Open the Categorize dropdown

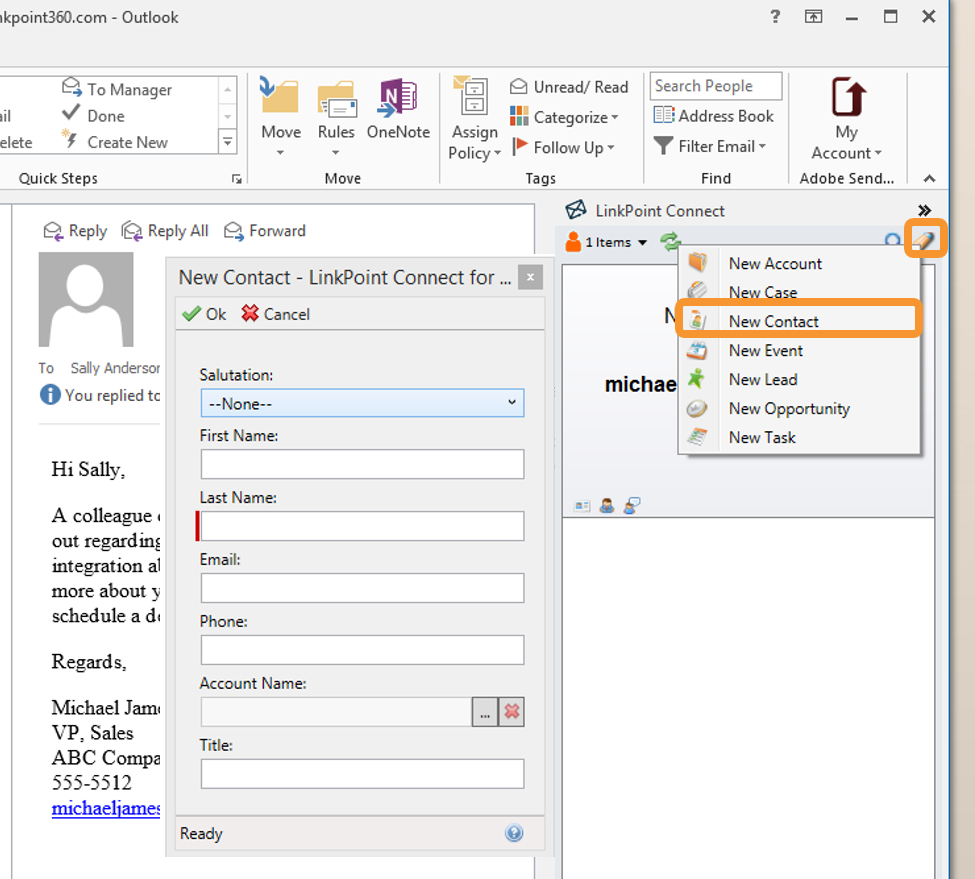pyautogui.click(x=564, y=117)
